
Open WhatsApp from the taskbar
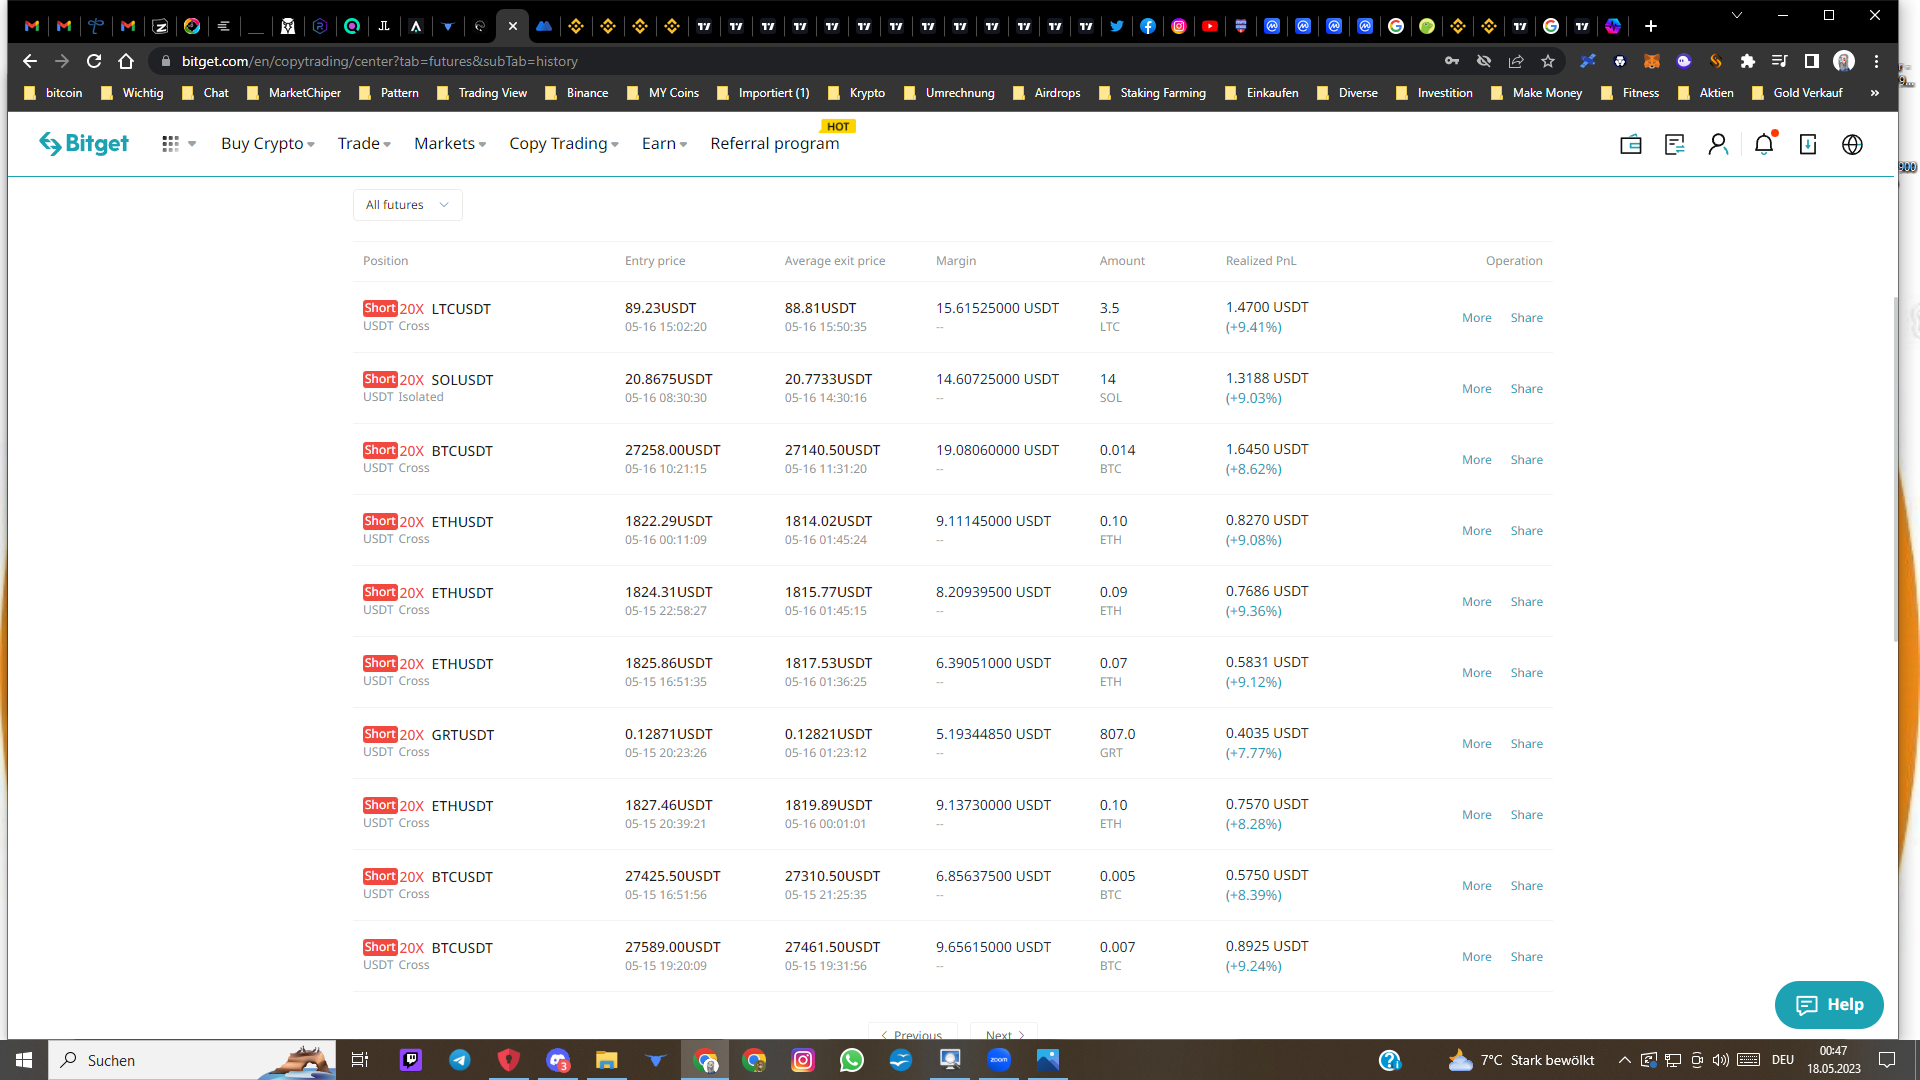(852, 1060)
